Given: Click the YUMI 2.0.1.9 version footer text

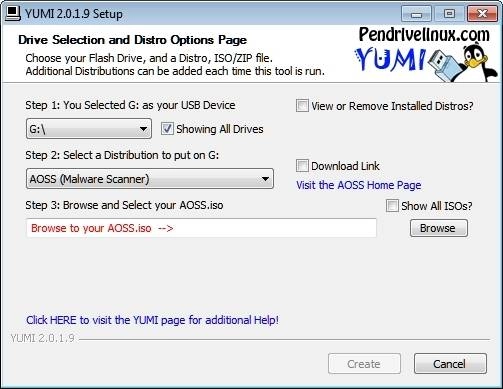Looking at the screenshot, I should 42,338.
